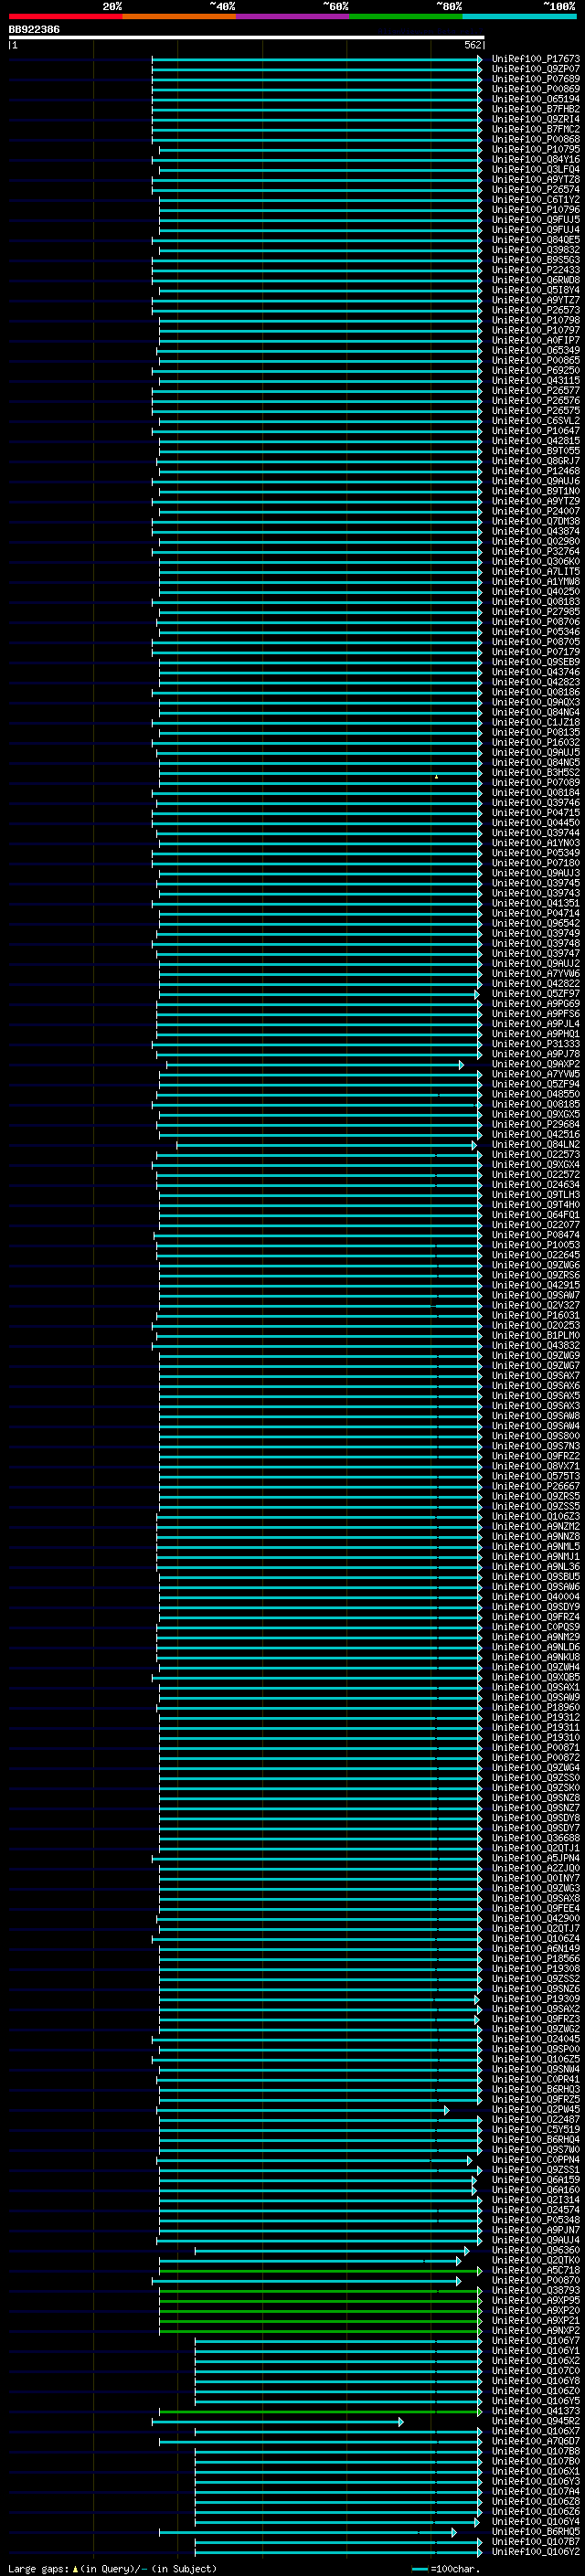Image resolution: width=585 pixels, height=2576 pixels.
Task: Select hit label UniRef100_Q107C0
Action: pyautogui.click(x=535, y=2371)
